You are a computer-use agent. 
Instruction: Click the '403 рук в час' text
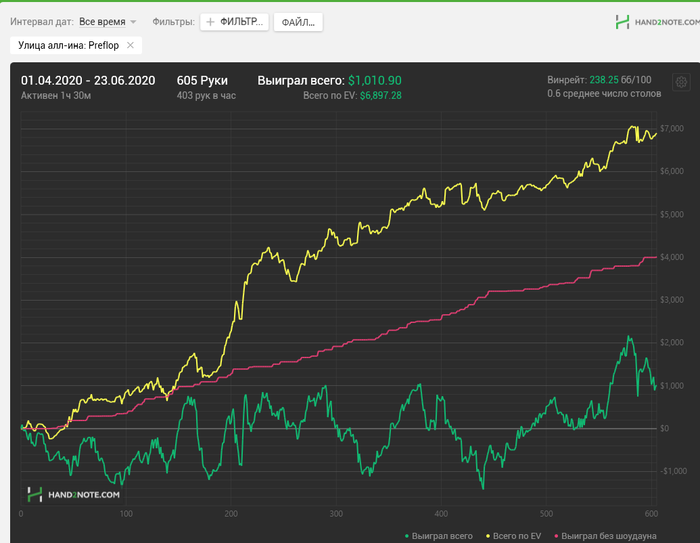point(206,96)
